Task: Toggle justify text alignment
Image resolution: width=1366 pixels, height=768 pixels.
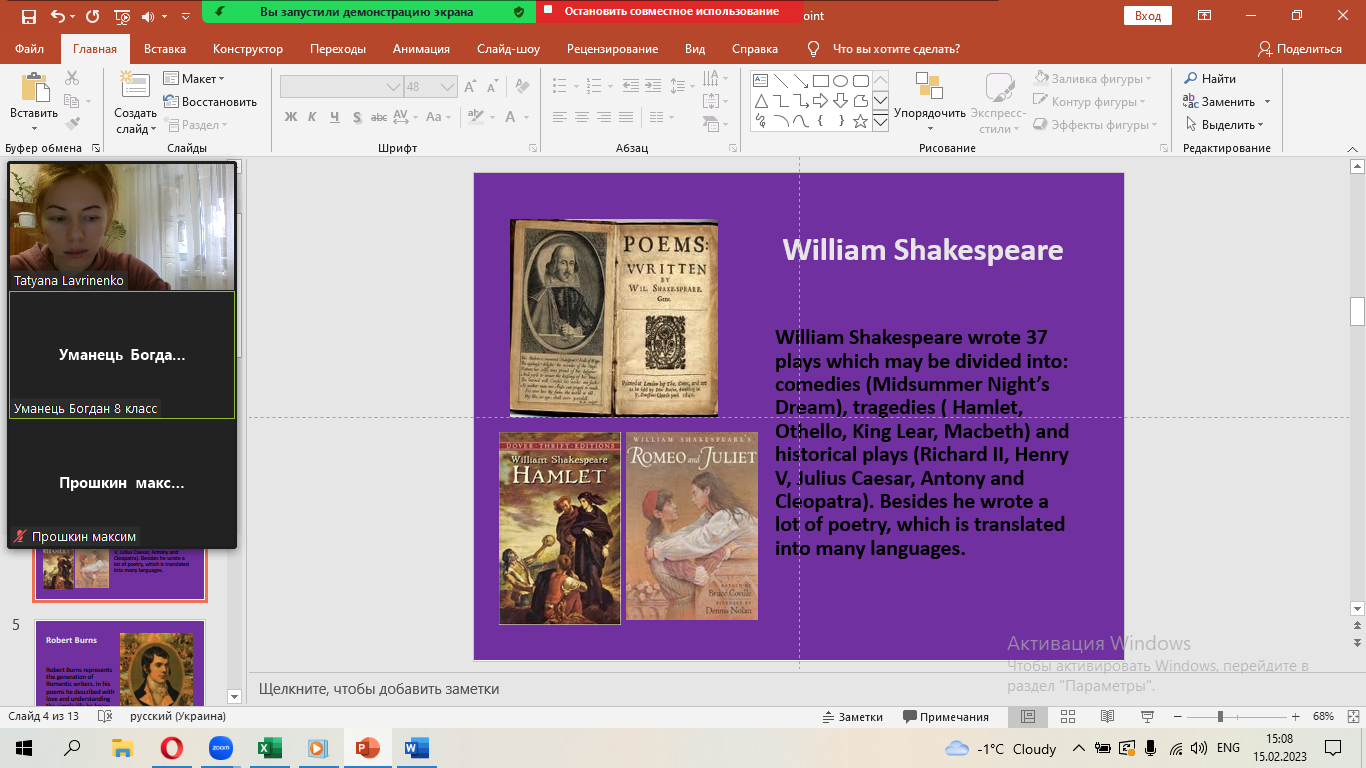Action: pos(627,117)
